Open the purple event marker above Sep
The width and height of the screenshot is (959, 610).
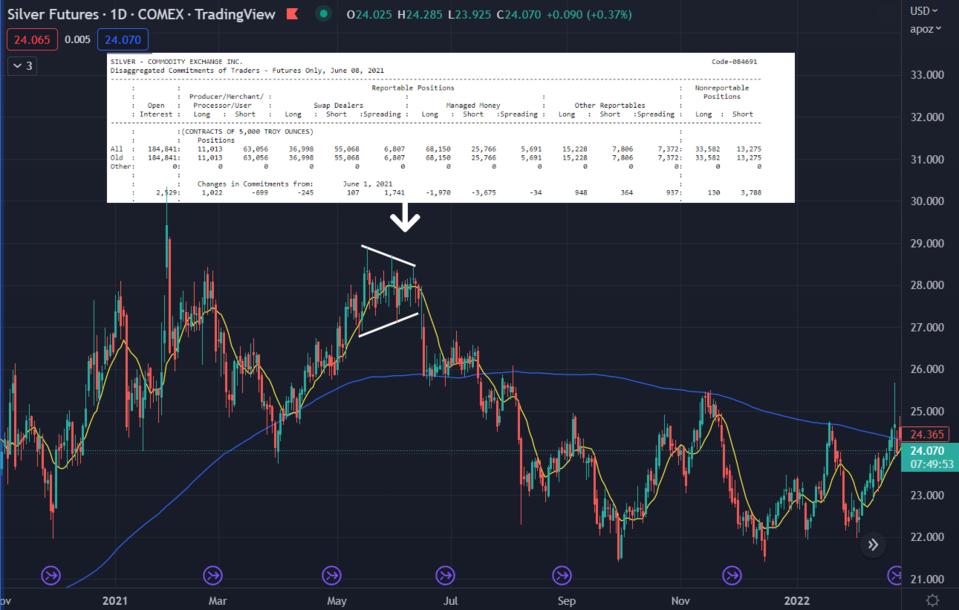tap(561, 575)
